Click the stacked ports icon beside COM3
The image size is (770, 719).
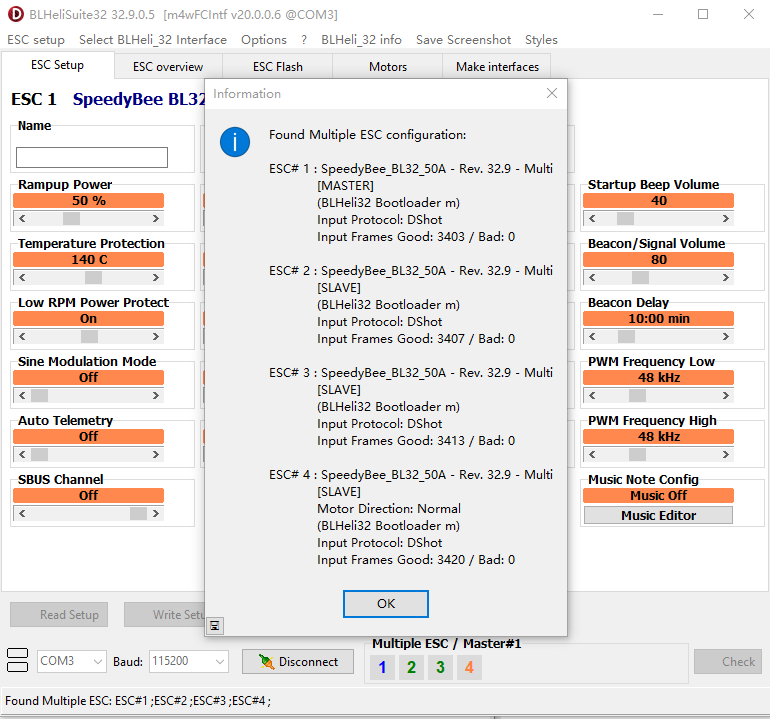pyautogui.click(x=18, y=660)
